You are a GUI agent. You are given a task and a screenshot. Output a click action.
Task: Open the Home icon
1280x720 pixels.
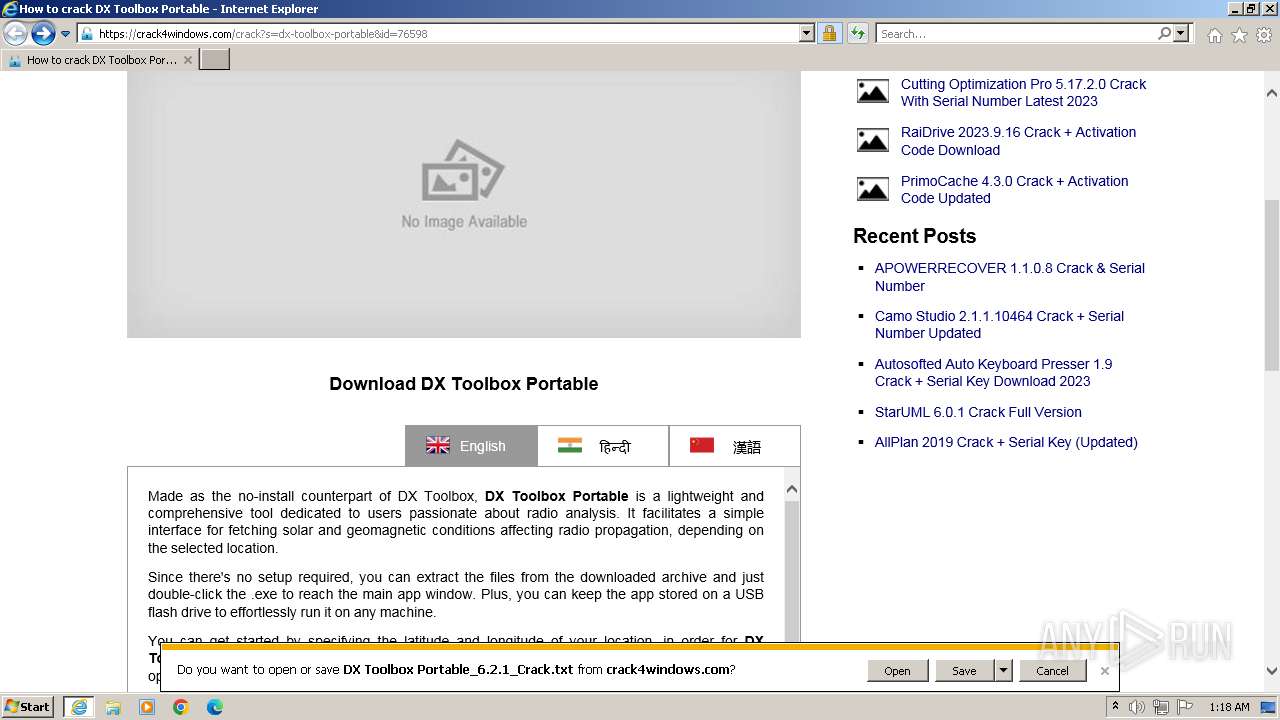point(1214,35)
